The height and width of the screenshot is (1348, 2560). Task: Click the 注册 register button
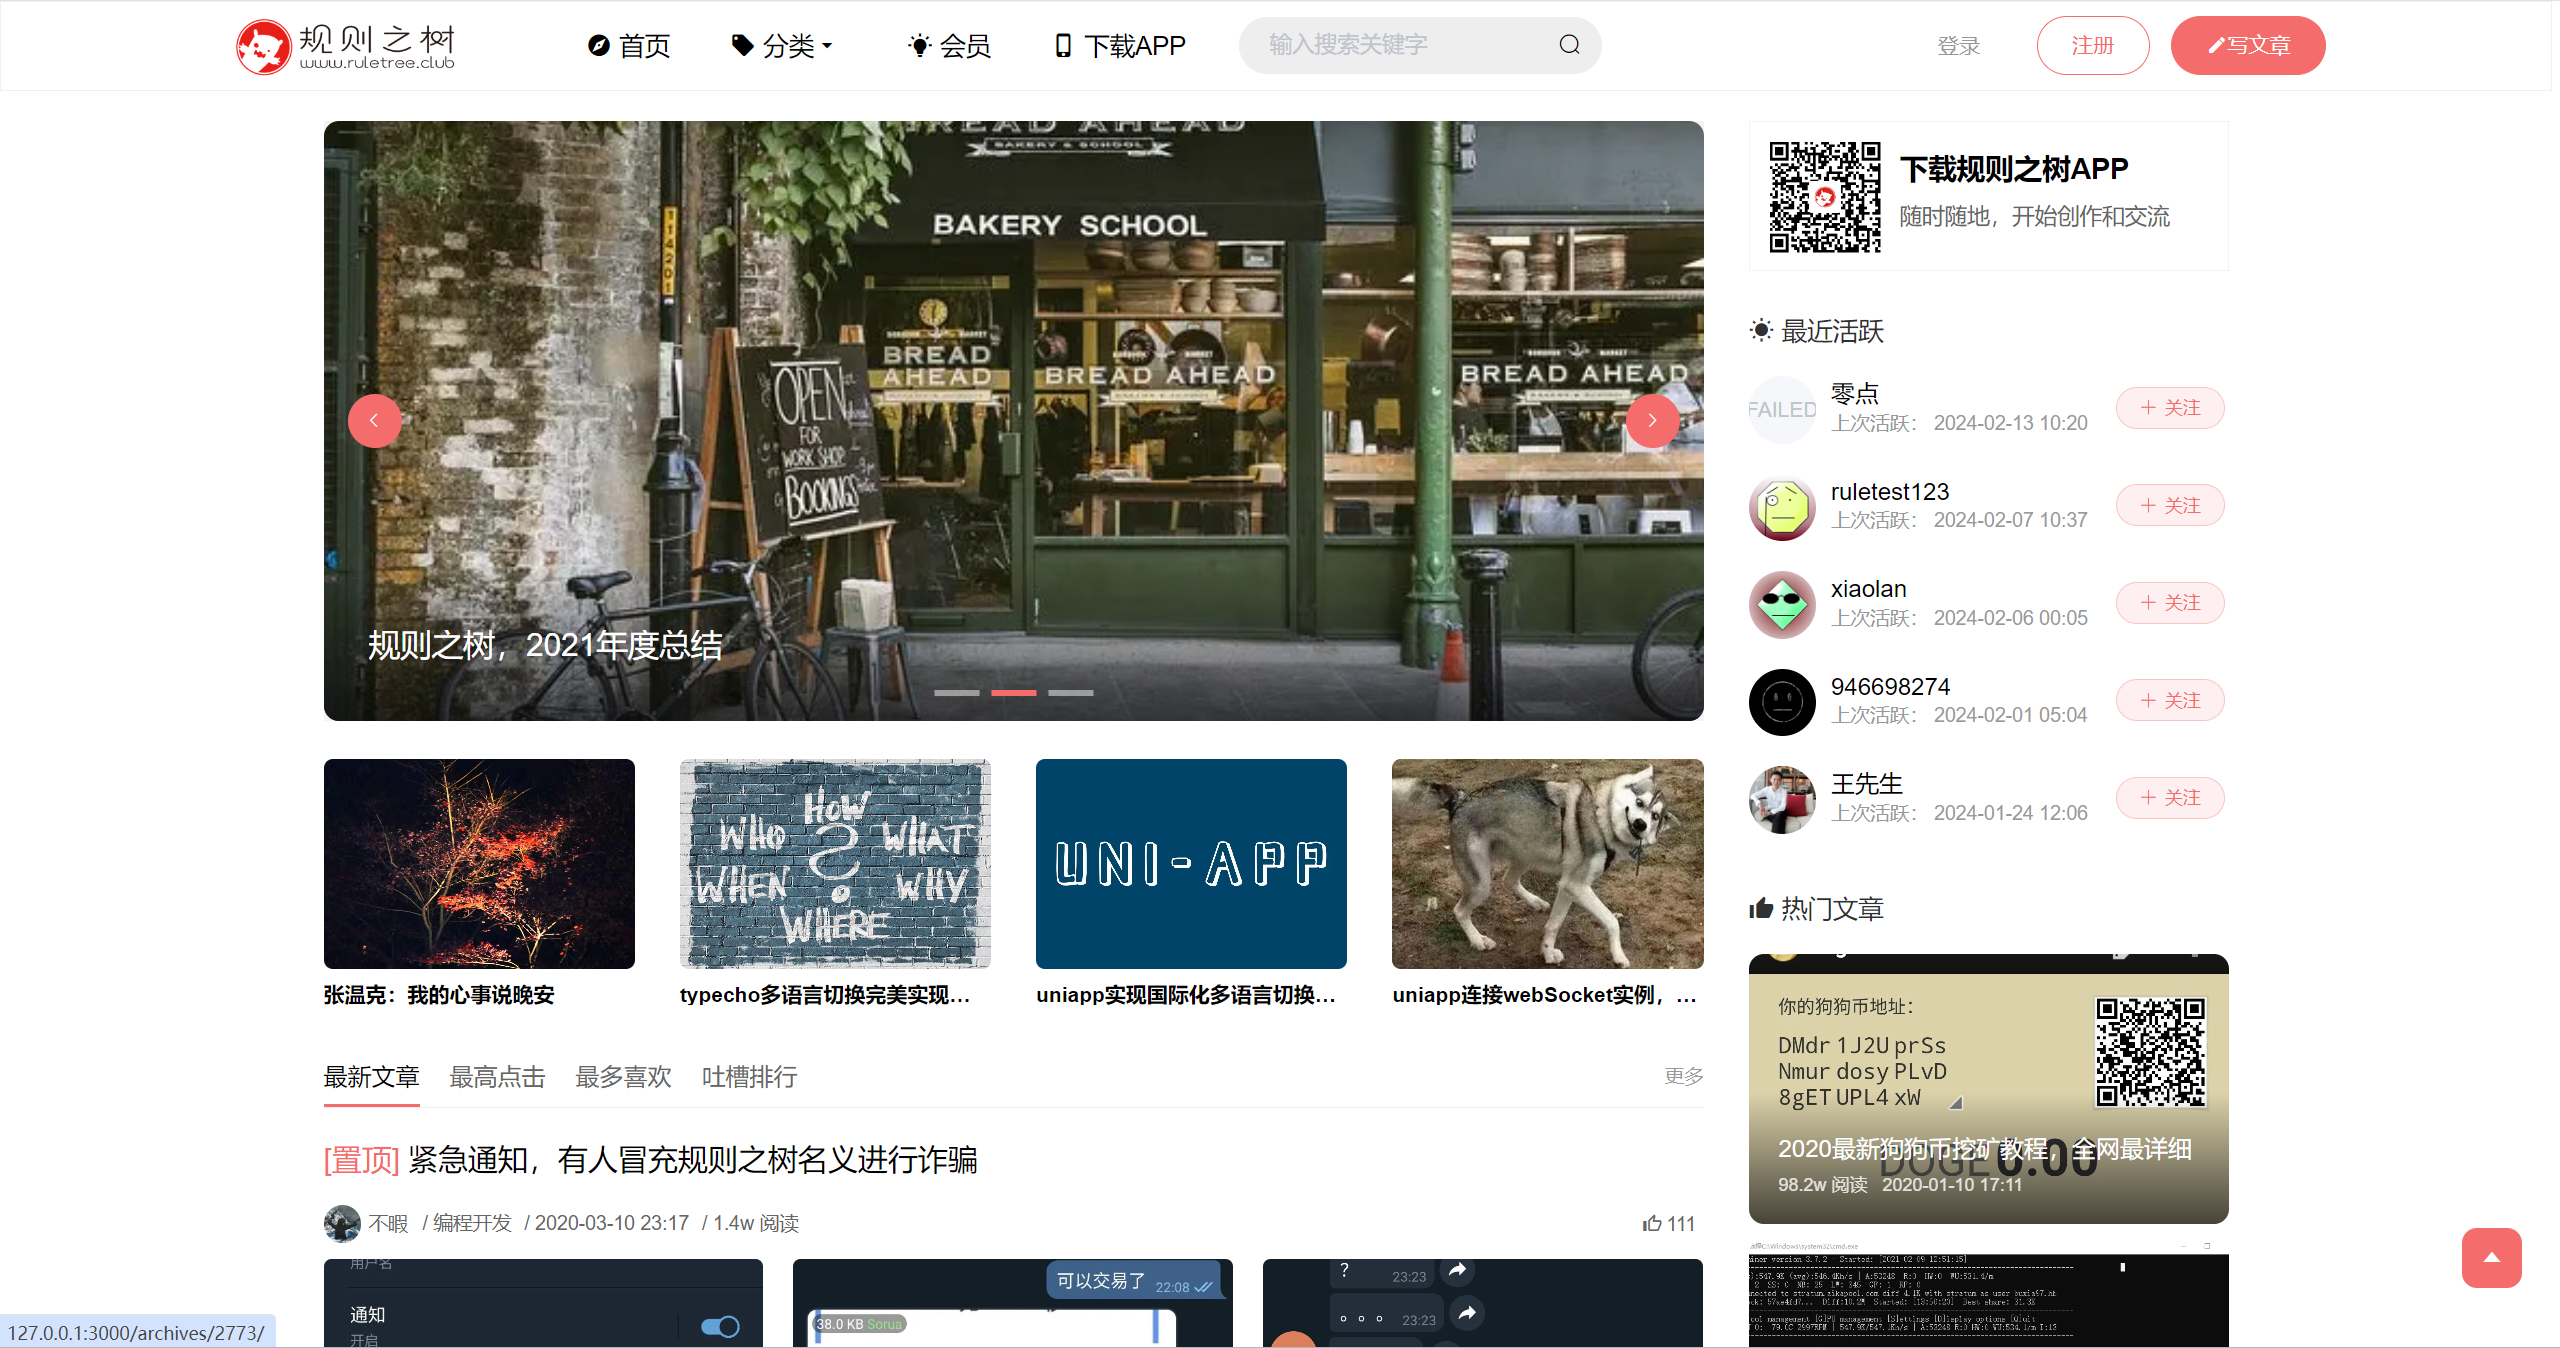click(2092, 46)
